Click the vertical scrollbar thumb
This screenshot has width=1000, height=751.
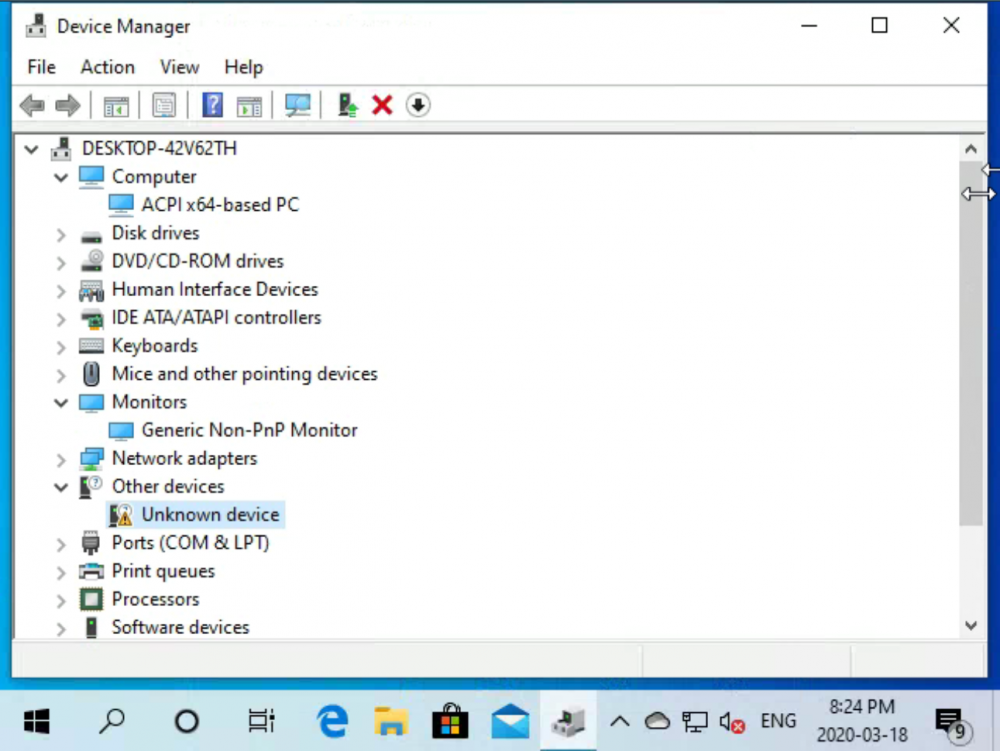pos(971,344)
